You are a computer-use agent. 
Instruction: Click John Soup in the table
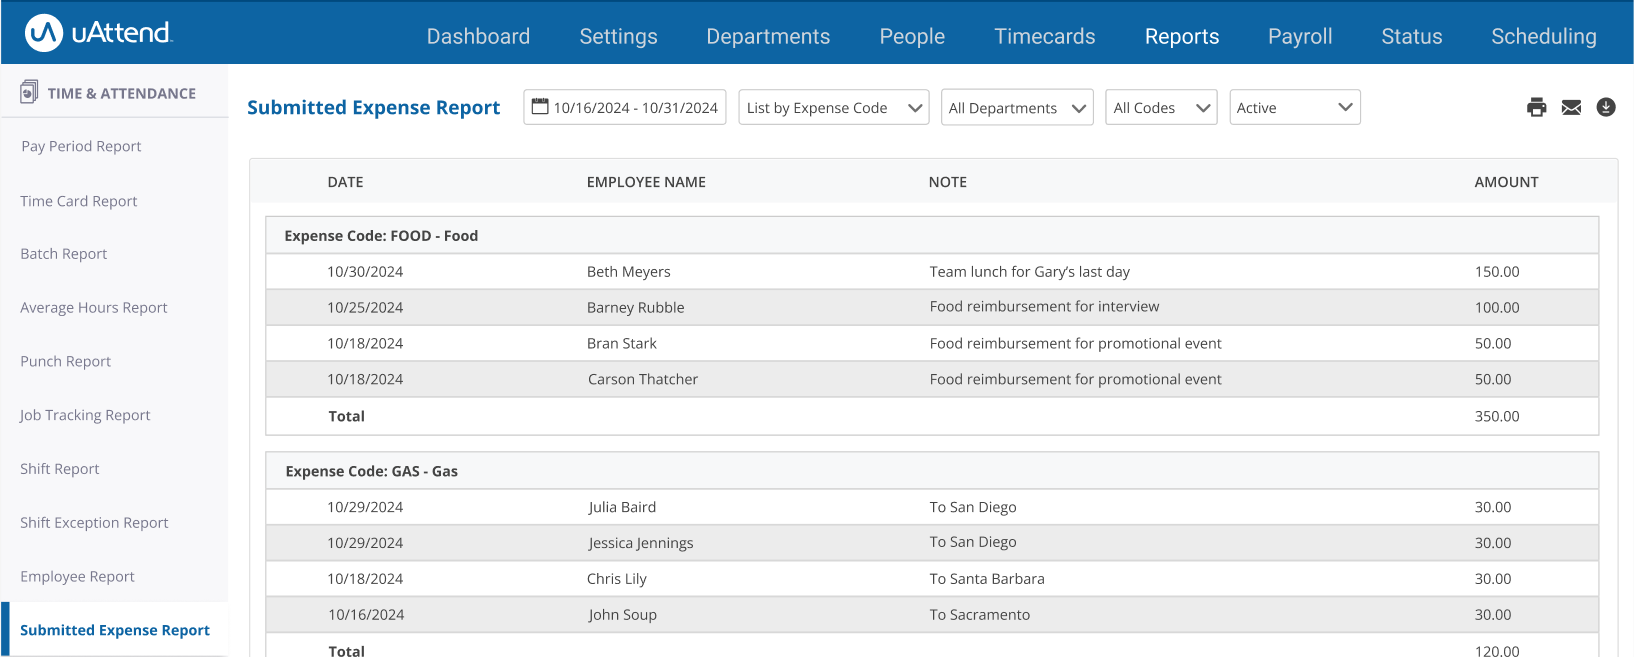(622, 615)
